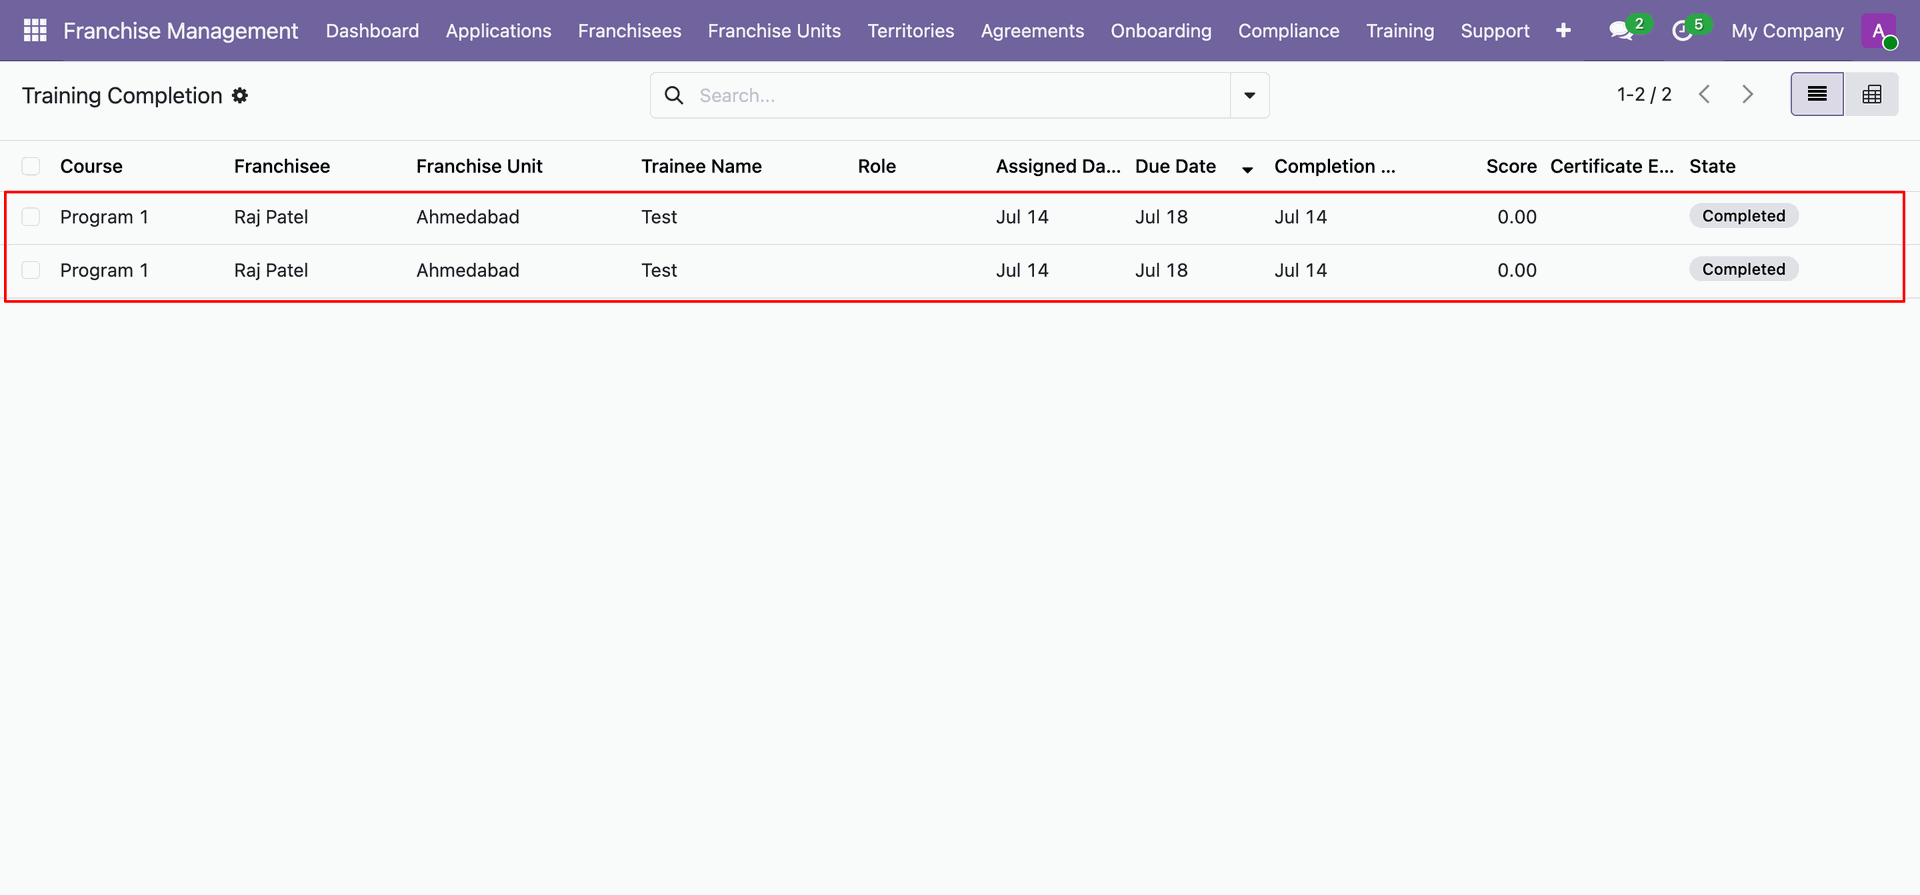Click Ahmedabad in the first row
1920x895 pixels.
click(x=468, y=217)
